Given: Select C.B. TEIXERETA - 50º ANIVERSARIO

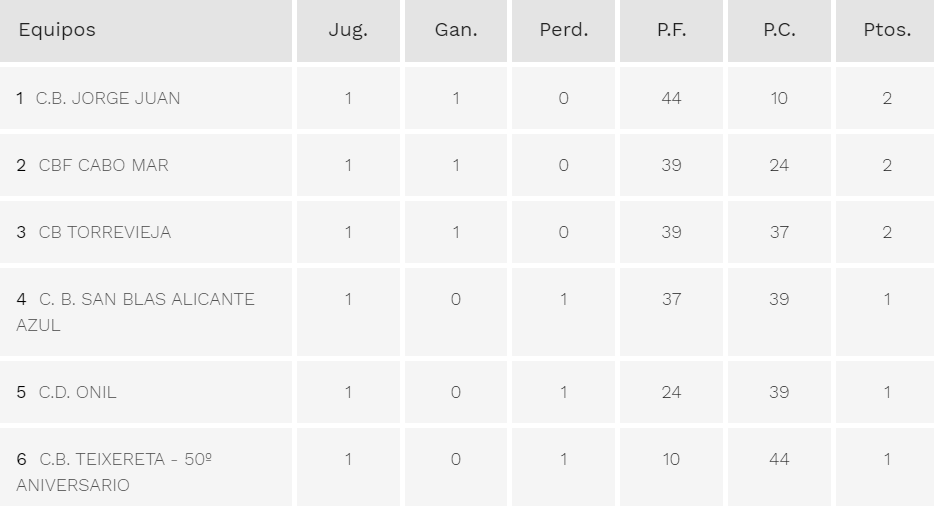Looking at the screenshot, I should point(126,459).
